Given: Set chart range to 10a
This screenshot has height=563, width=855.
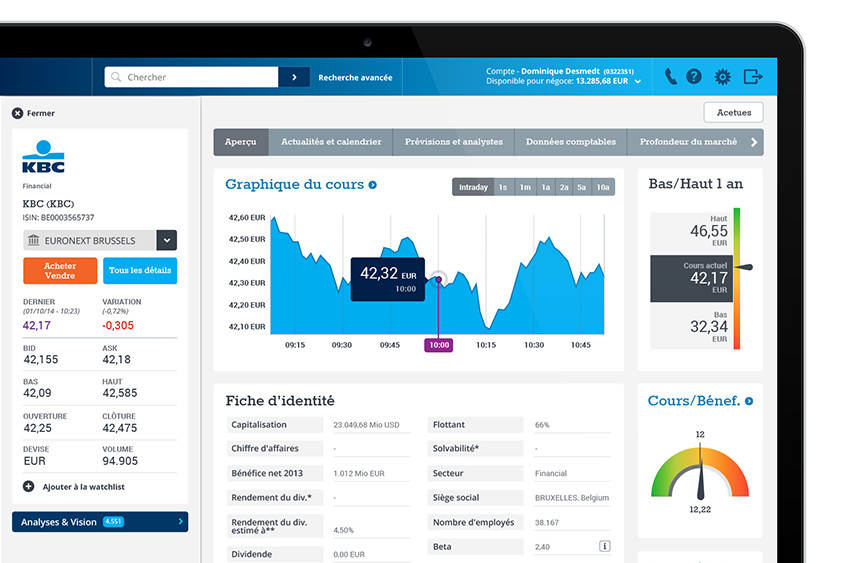Looking at the screenshot, I should point(602,187).
